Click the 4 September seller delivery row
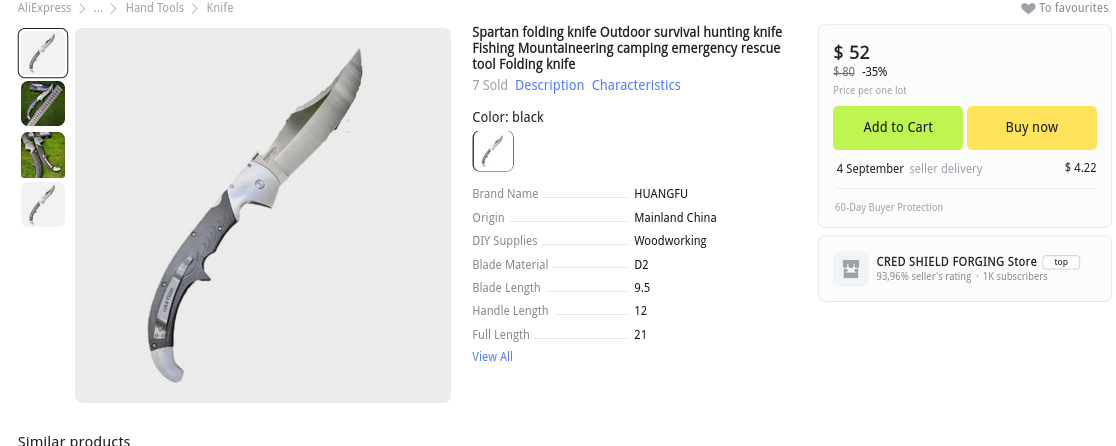This screenshot has height=446, width=1116. pos(966,169)
